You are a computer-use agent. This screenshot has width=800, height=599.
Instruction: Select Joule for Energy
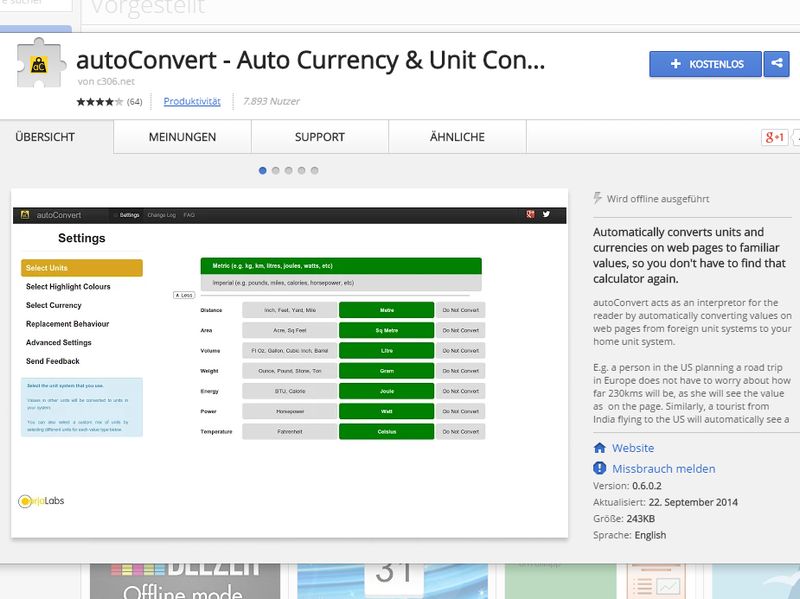coord(386,391)
